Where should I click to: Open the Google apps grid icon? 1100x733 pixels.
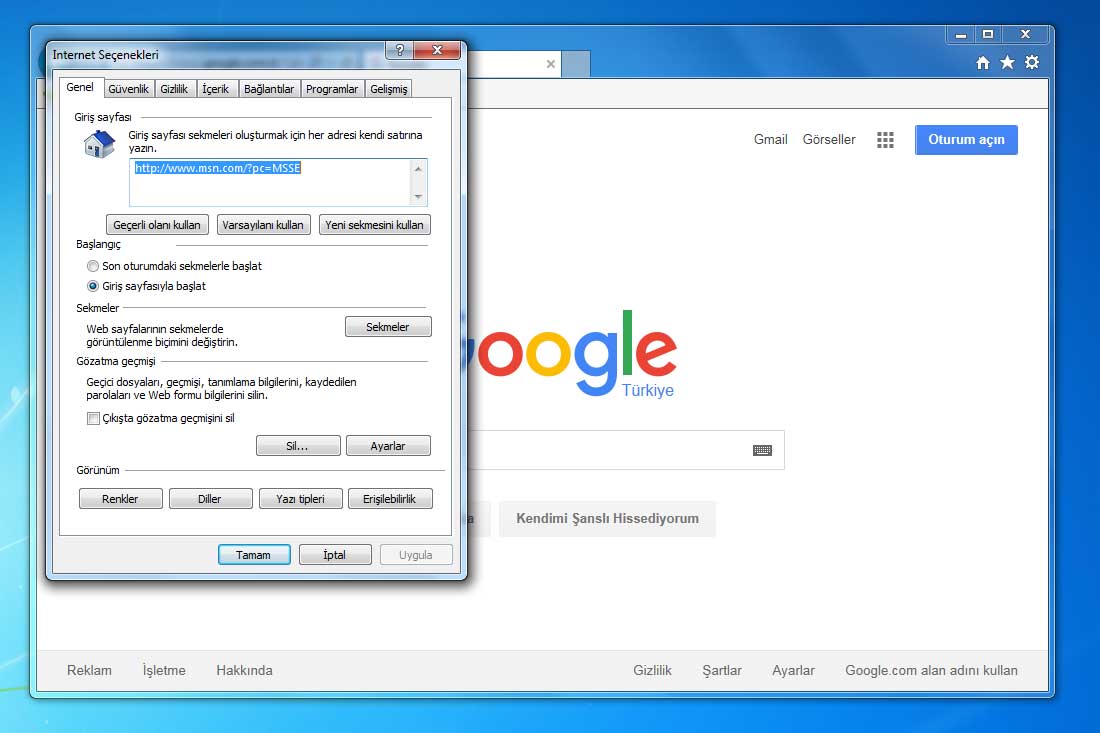pyautogui.click(x=885, y=140)
